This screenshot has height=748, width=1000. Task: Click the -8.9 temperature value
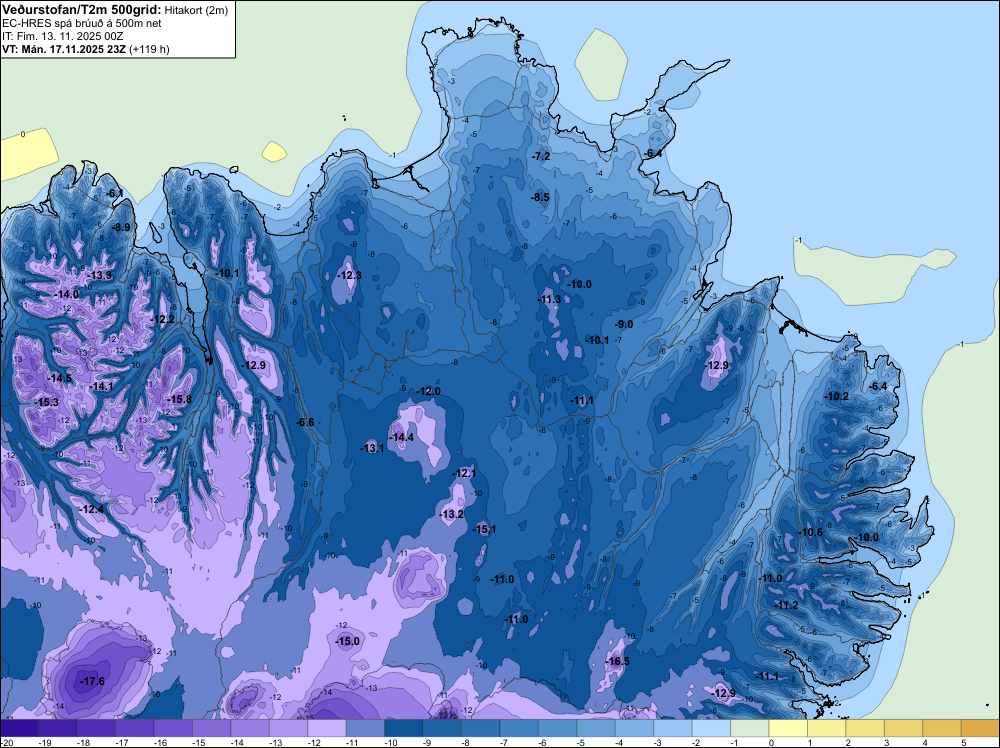pos(121,227)
